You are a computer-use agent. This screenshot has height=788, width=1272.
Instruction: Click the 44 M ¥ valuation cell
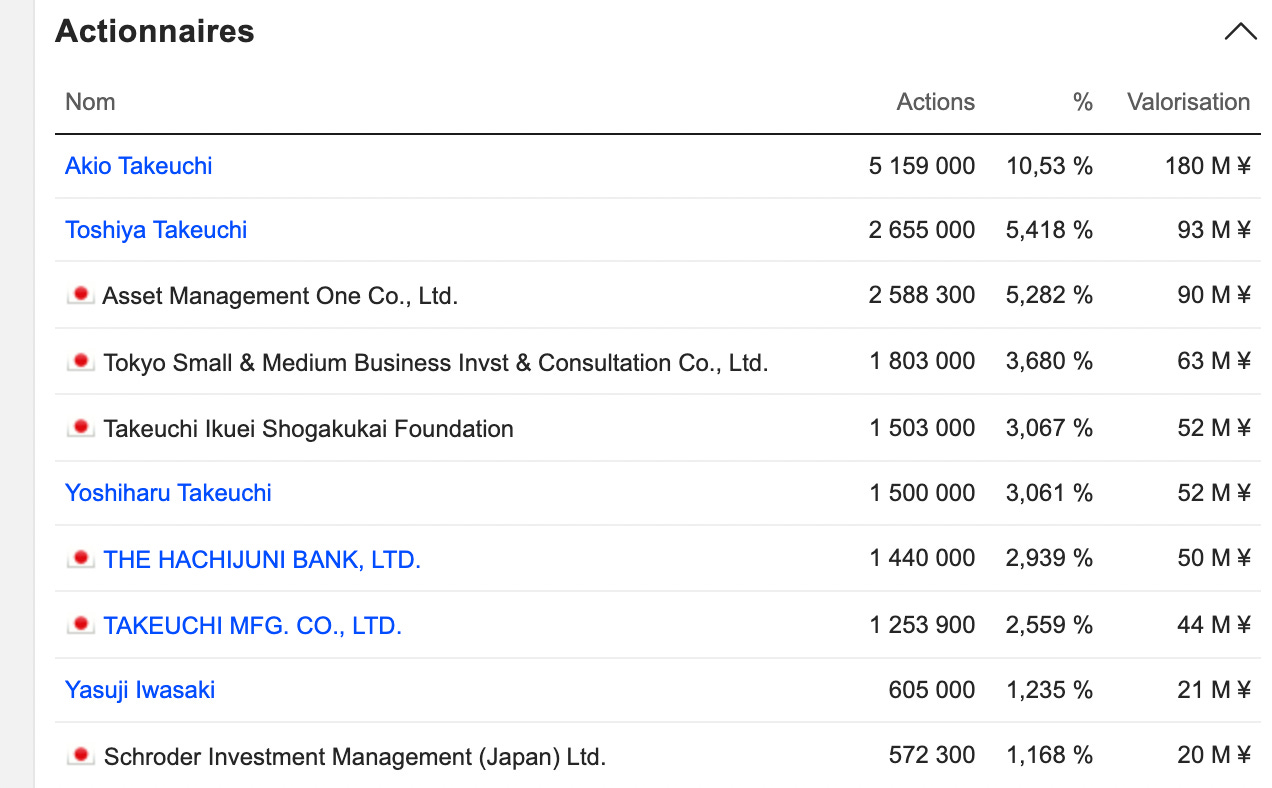(x=1214, y=625)
